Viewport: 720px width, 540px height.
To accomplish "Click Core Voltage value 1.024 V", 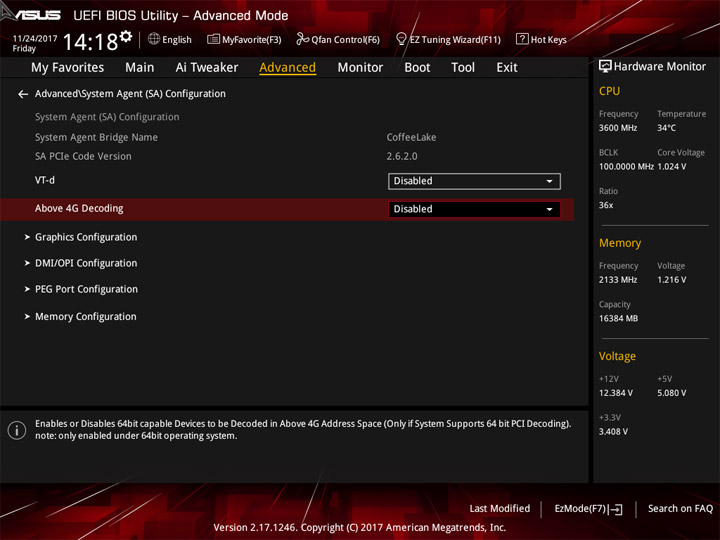I will click(672, 167).
